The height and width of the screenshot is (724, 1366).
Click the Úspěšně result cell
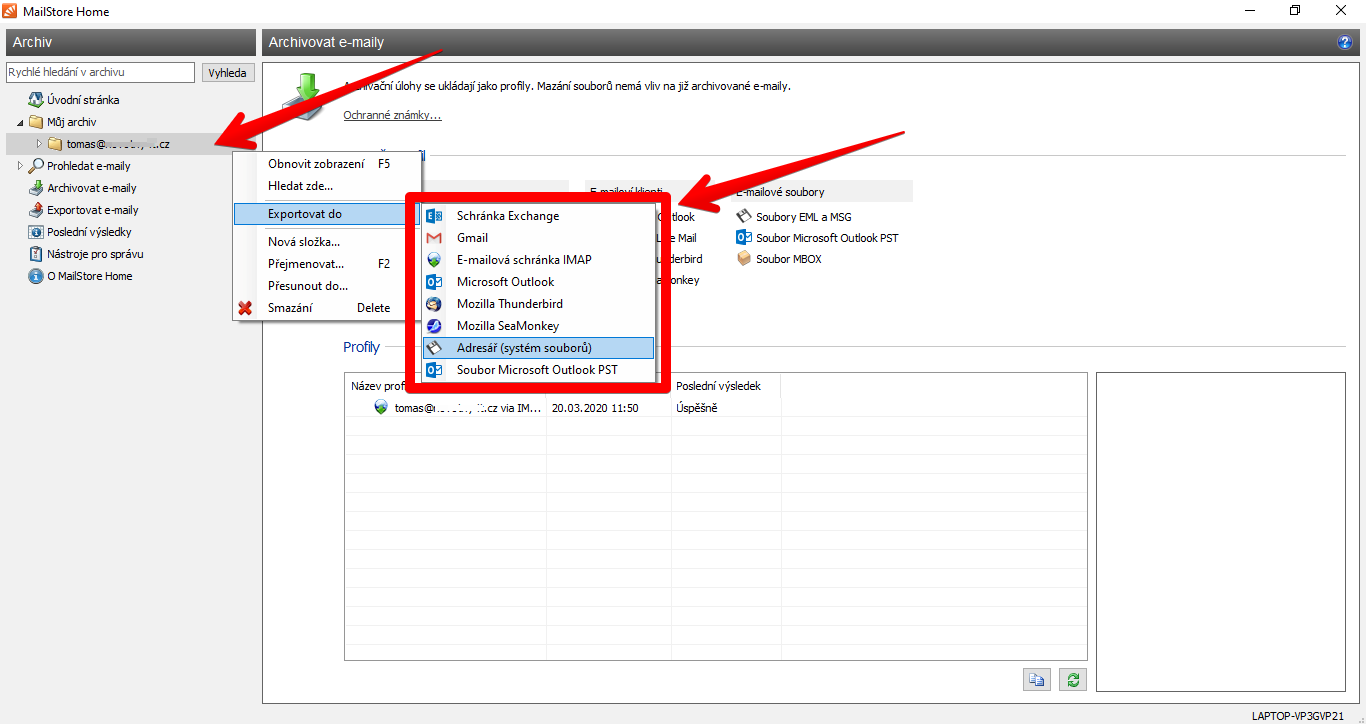tap(697, 408)
